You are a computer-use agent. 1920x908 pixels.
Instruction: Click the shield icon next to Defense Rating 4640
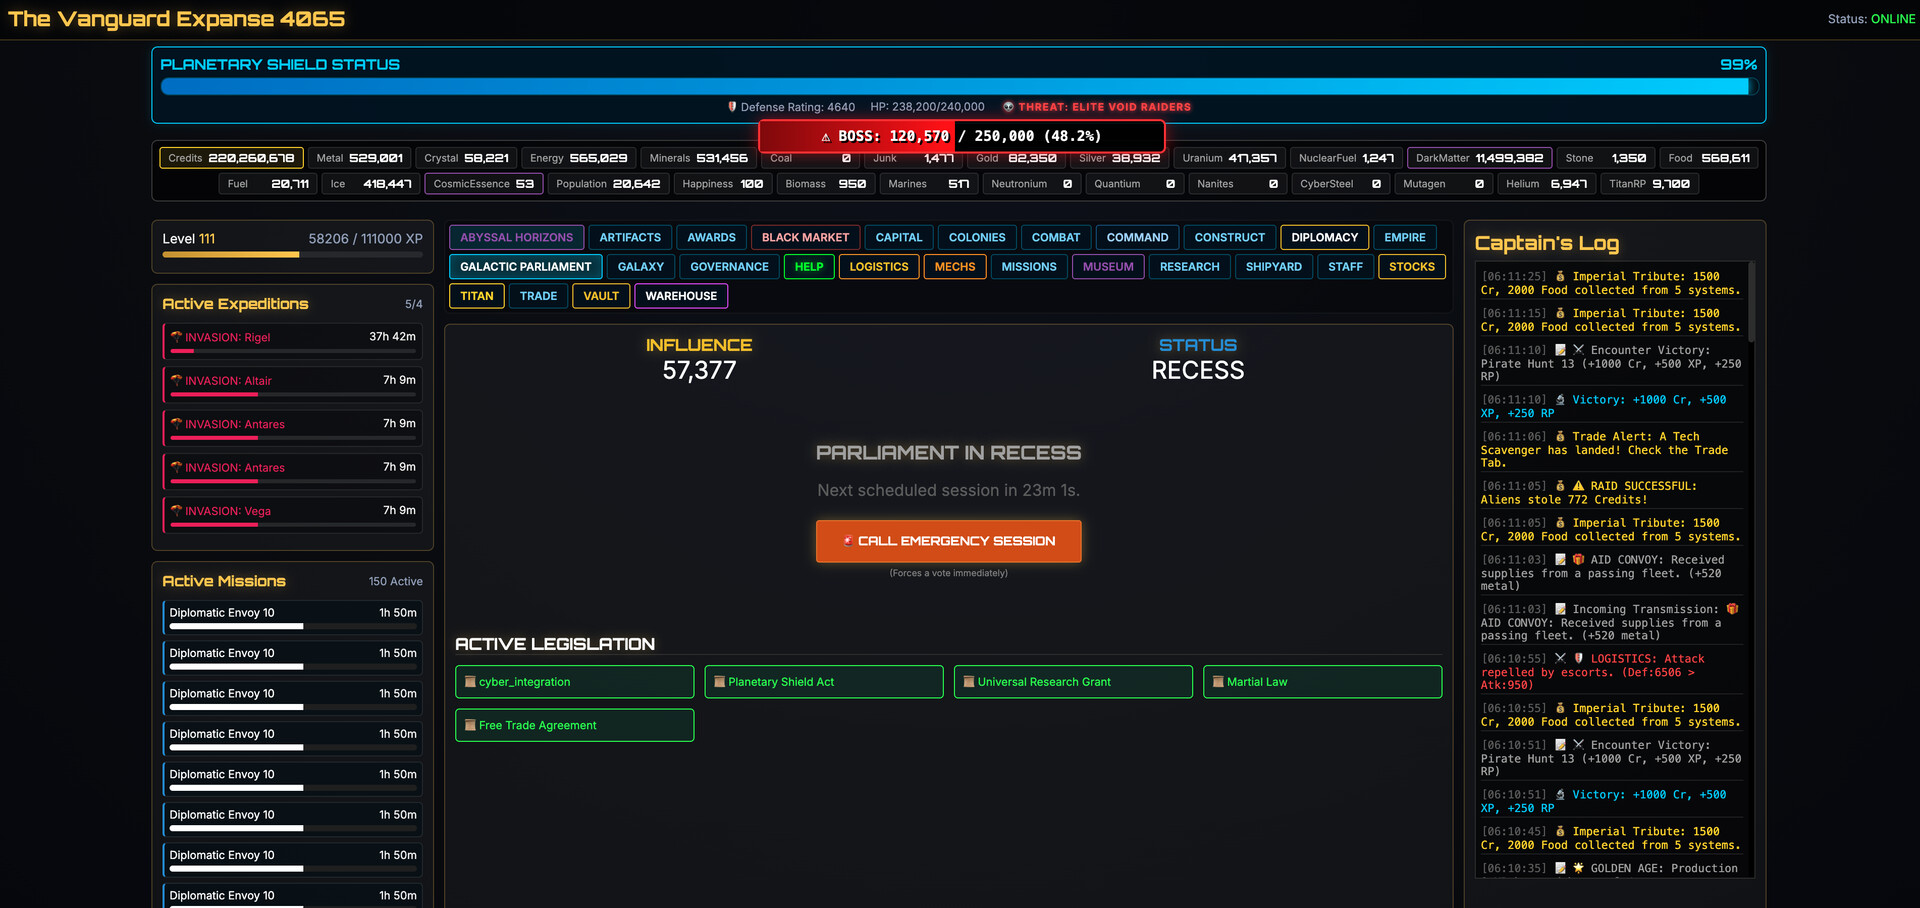pos(732,107)
